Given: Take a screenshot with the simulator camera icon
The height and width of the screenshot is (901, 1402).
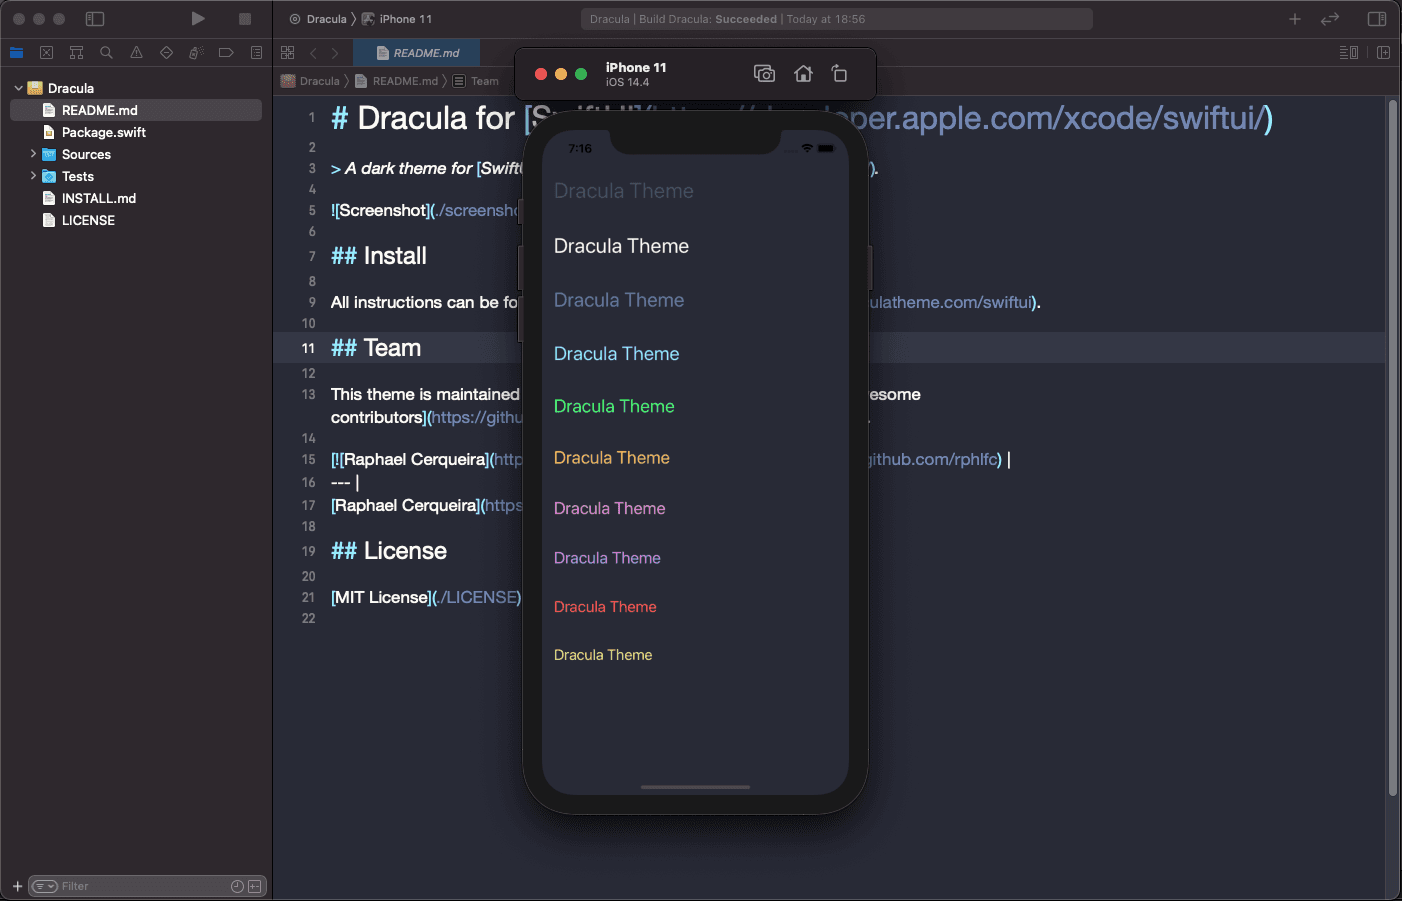Looking at the screenshot, I should click(764, 73).
